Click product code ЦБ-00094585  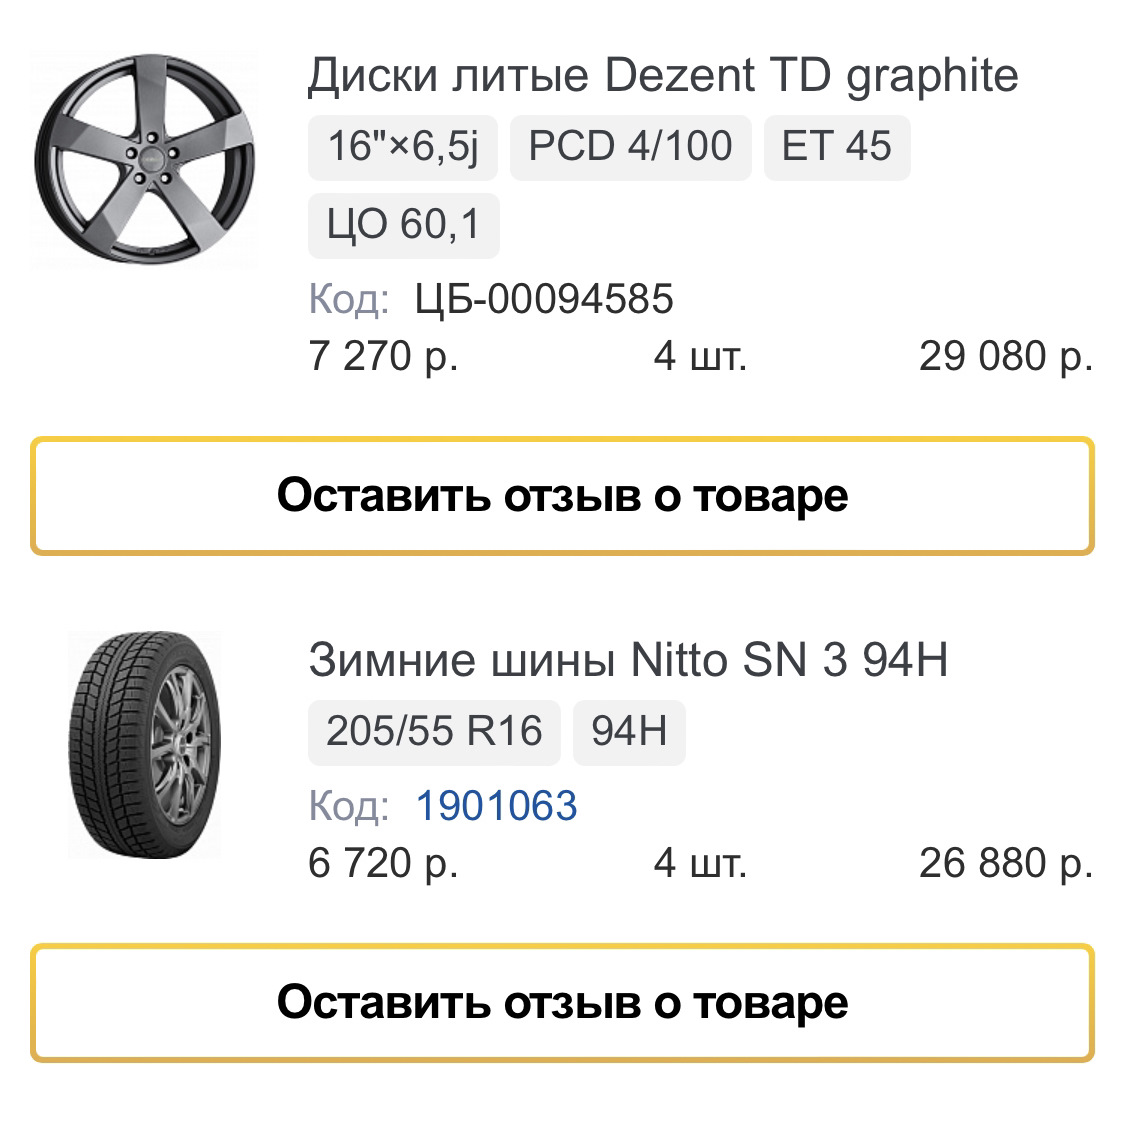point(543,299)
